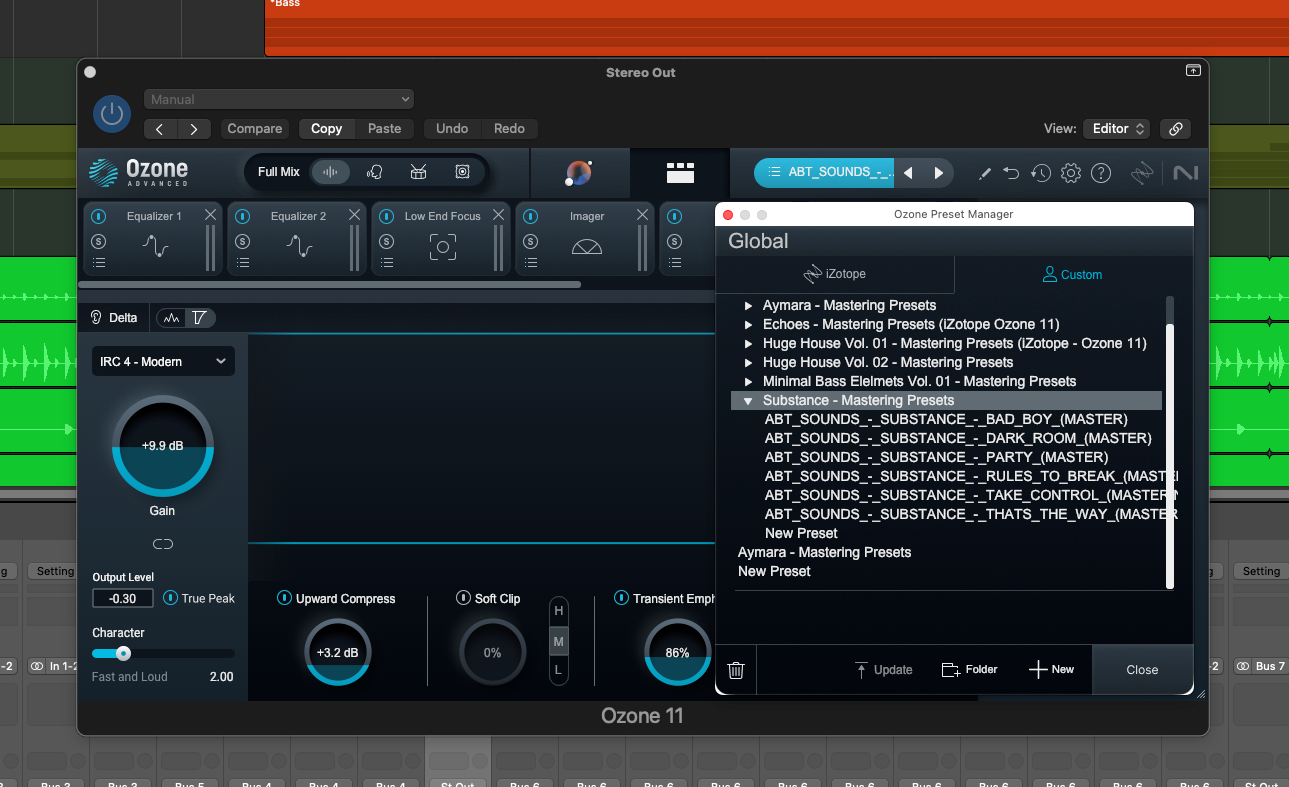Click the Character slider handle
This screenshot has width=1289, height=787.
point(123,653)
